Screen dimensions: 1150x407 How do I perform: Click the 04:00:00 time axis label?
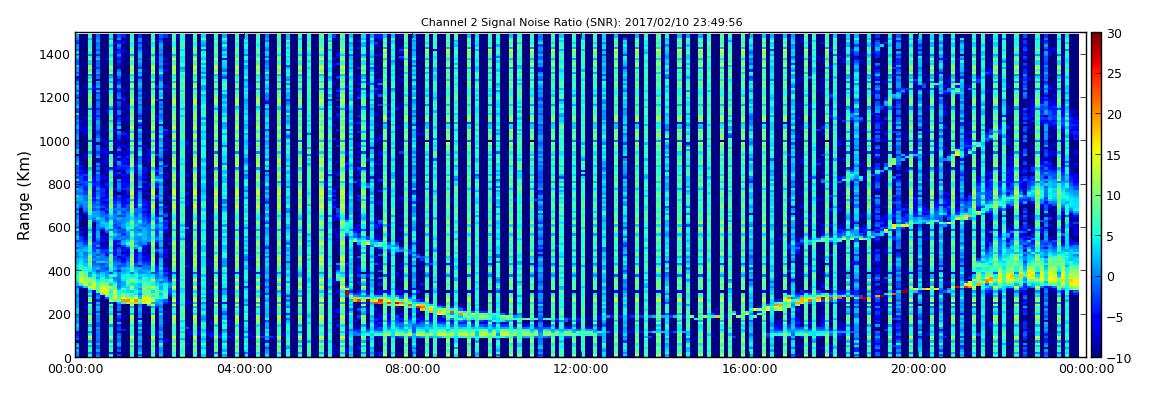[x=243, y=370]
